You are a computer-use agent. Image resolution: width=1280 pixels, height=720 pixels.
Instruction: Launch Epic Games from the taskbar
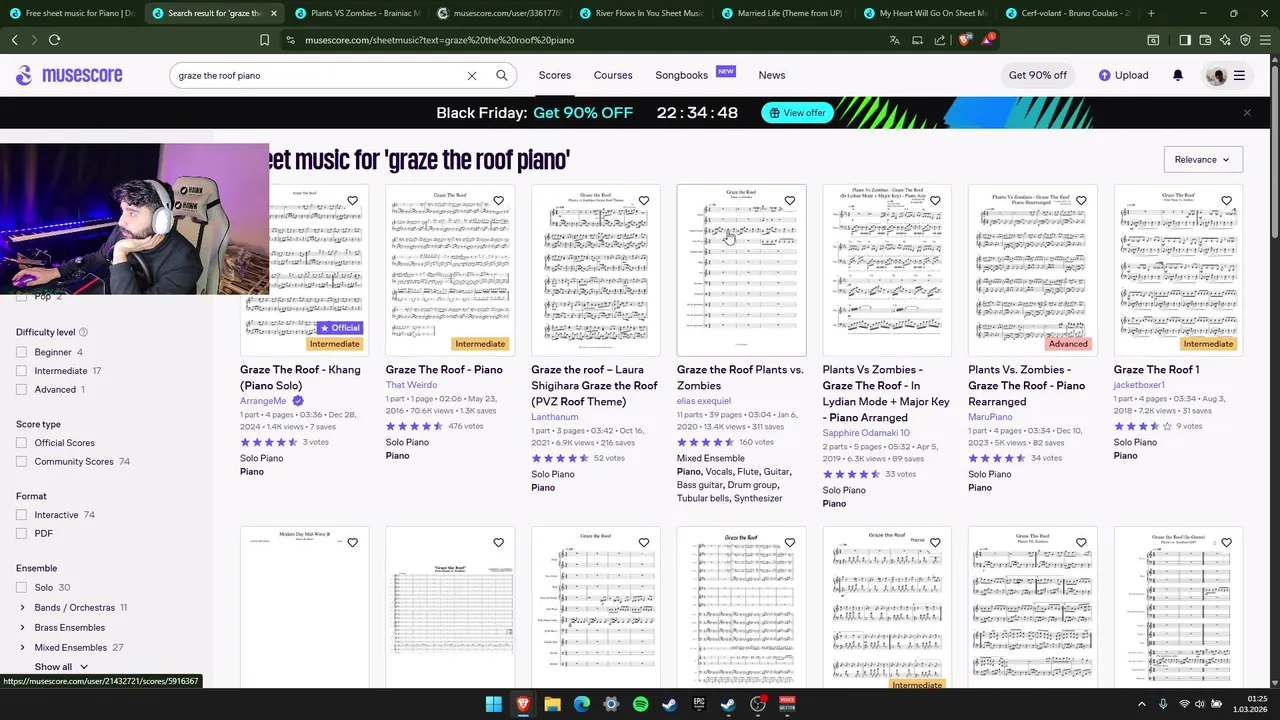click(x=699, y=704)
